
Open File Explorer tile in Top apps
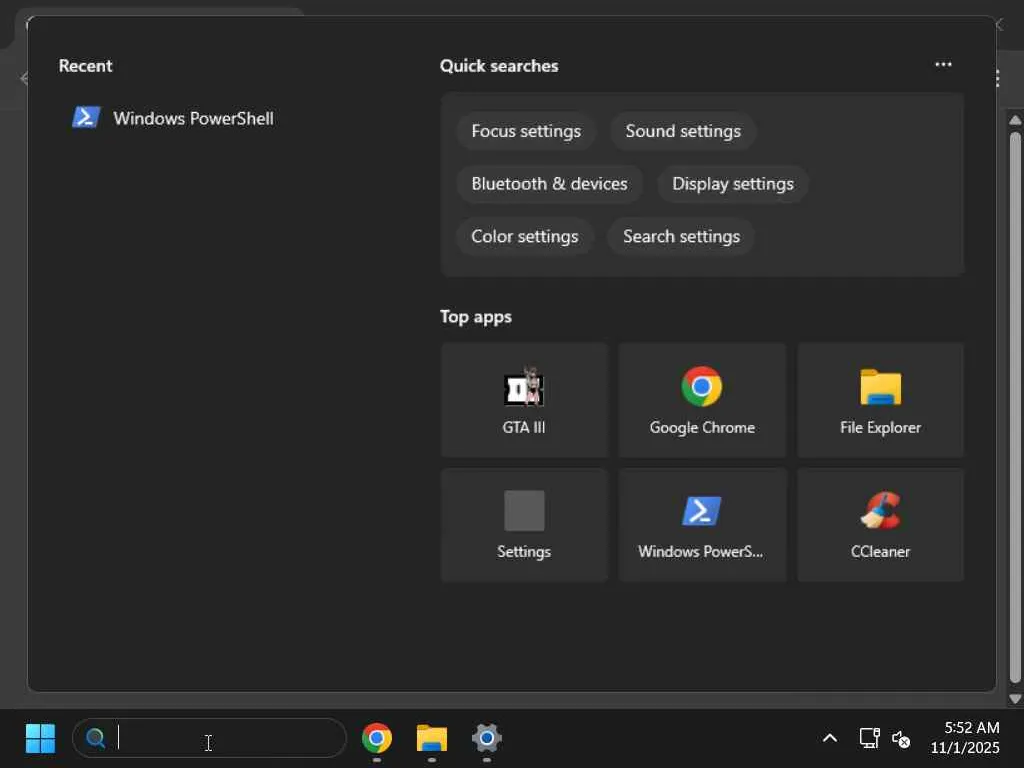pyautogui.click(x=880, y=400)
